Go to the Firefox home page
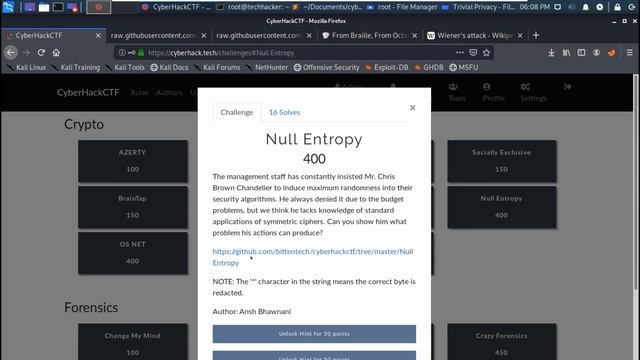 coord(56,52)
